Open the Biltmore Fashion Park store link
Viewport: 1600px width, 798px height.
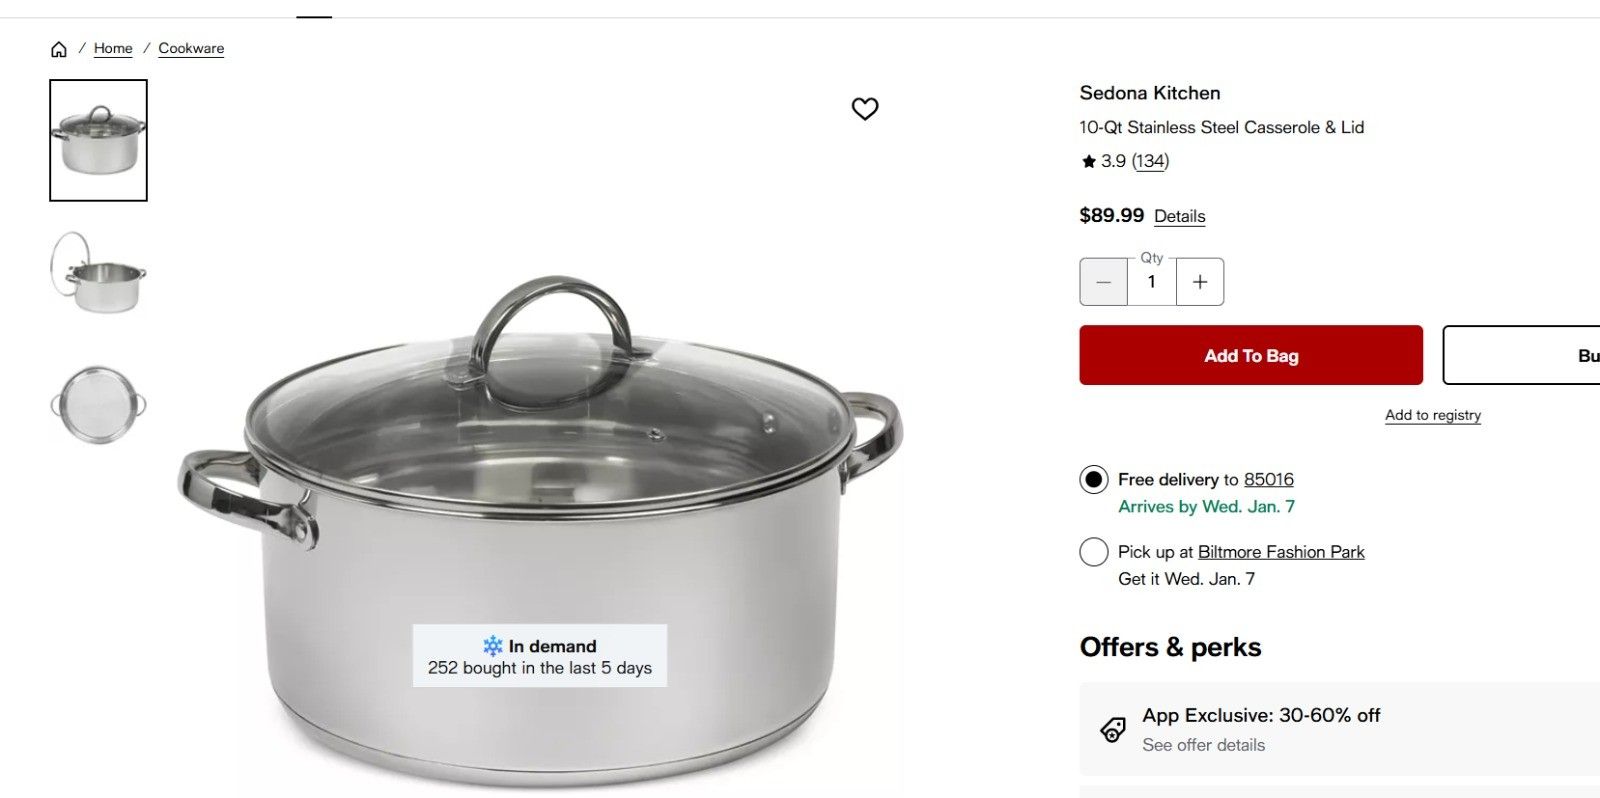click(x=1280, y=551)
